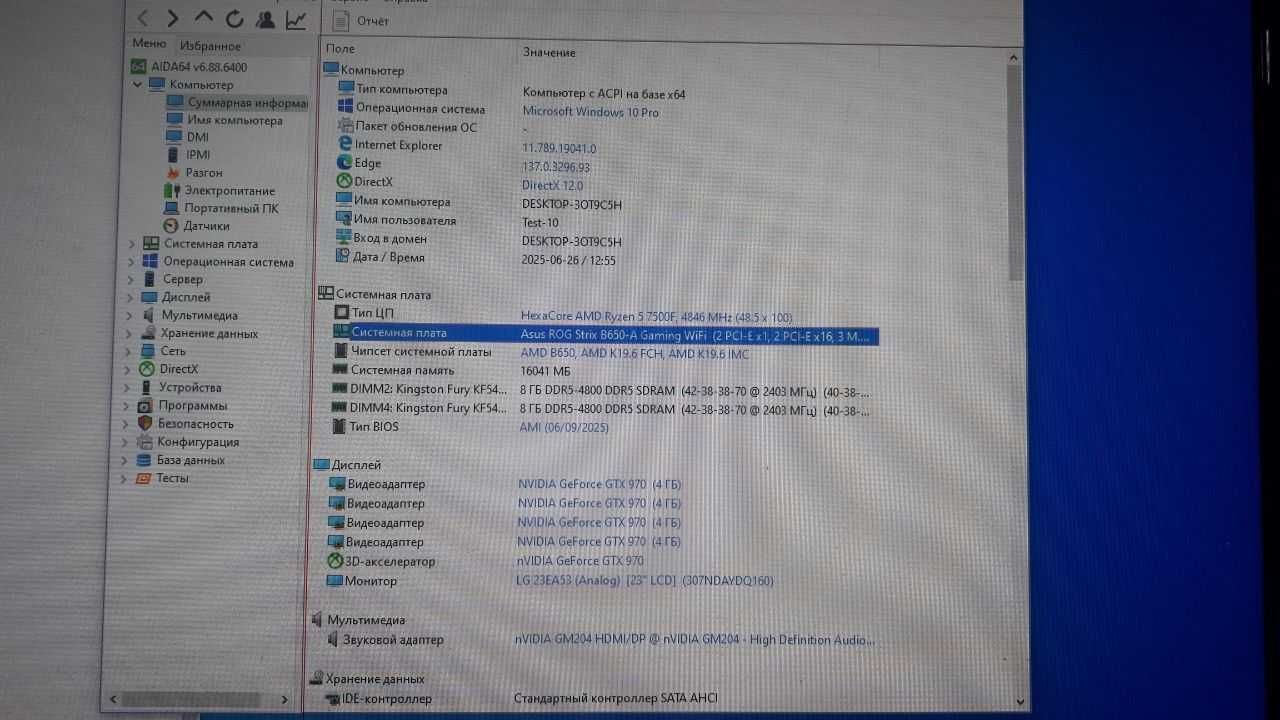1280x720 pixels.
Task: Click the Back navigation arrow
Action: 143,18
